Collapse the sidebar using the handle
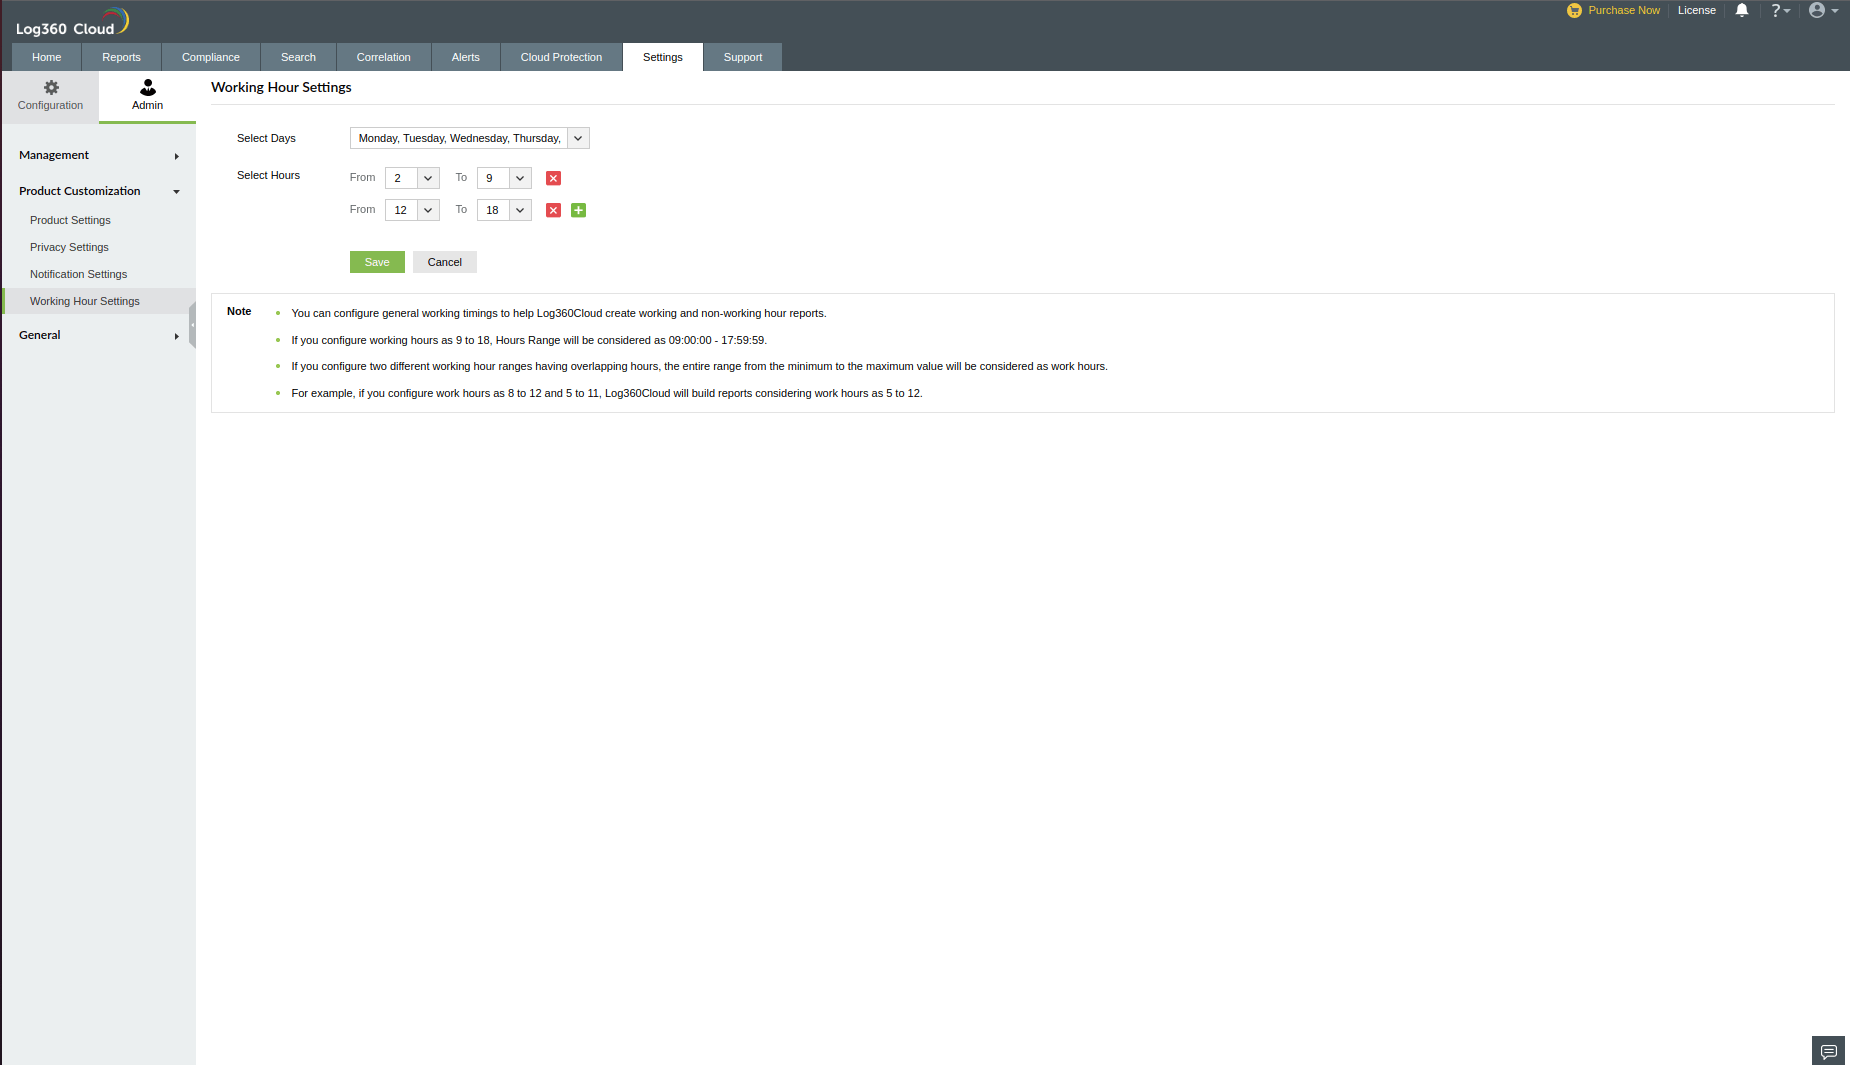This screenshot has height=1065, width=1850. coord(192,325)
